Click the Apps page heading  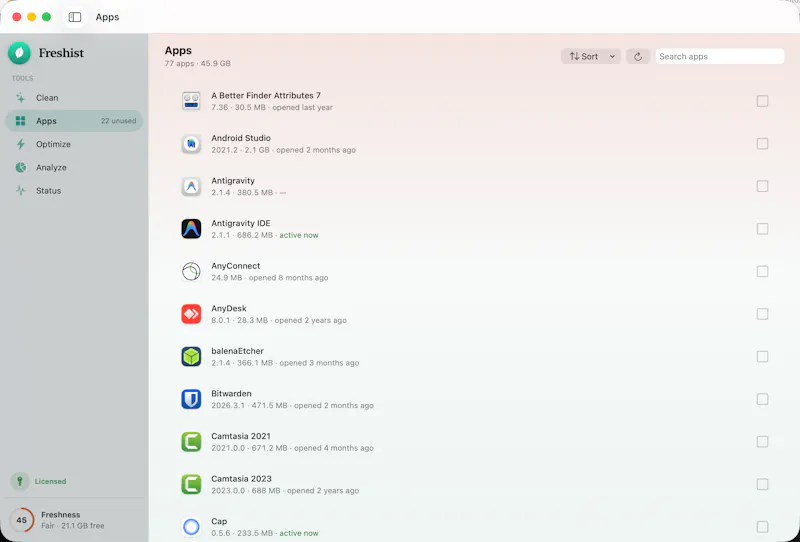tap(178, 51)
